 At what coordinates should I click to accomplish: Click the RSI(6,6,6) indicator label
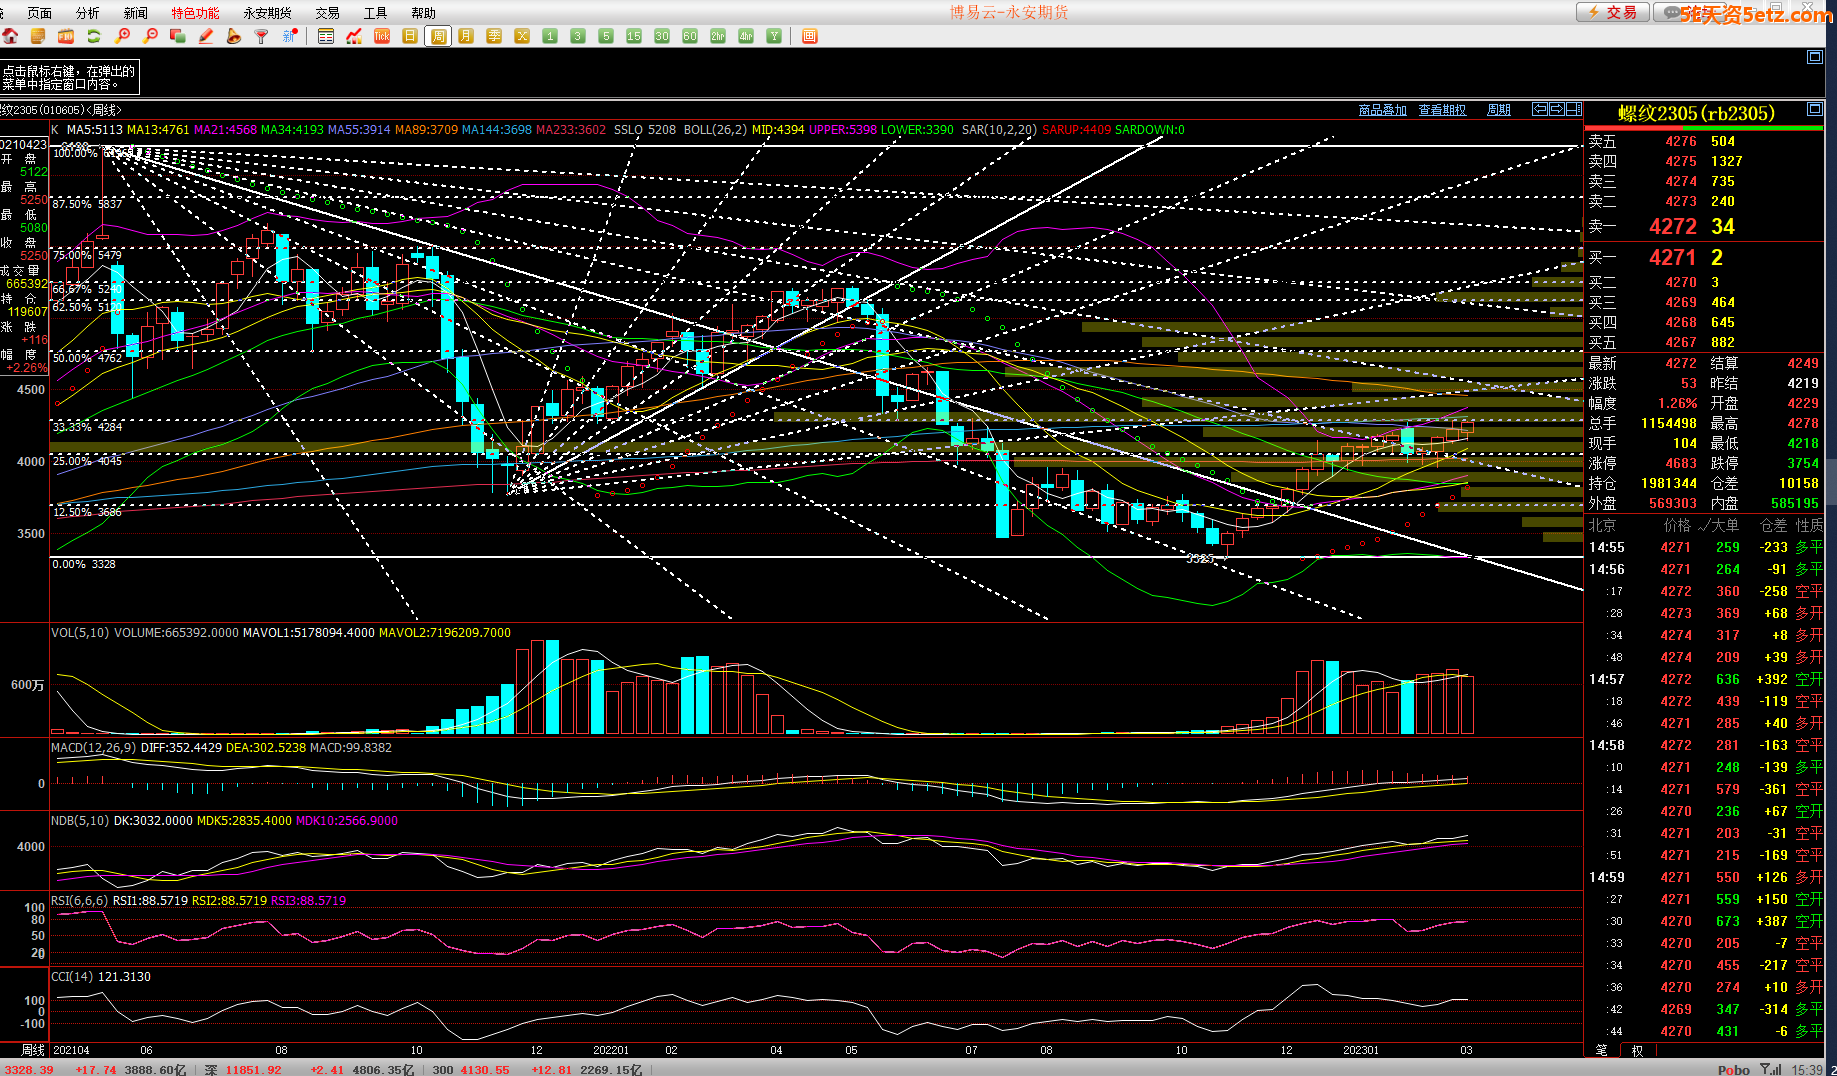(x=80, y=900)
